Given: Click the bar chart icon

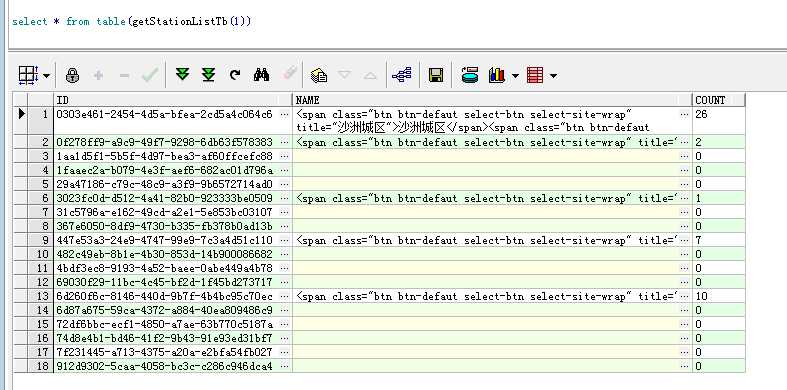Looking at the screenshot, I should tap(496, 75).
